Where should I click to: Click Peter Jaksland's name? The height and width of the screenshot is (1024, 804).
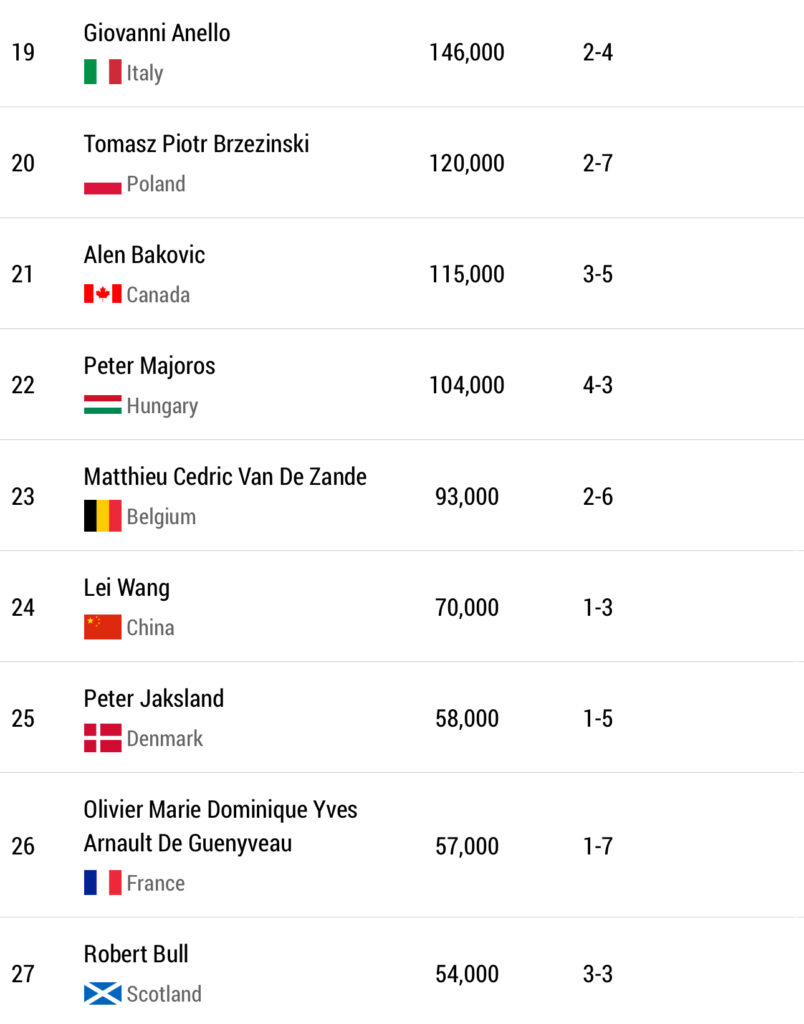[154, 698]
